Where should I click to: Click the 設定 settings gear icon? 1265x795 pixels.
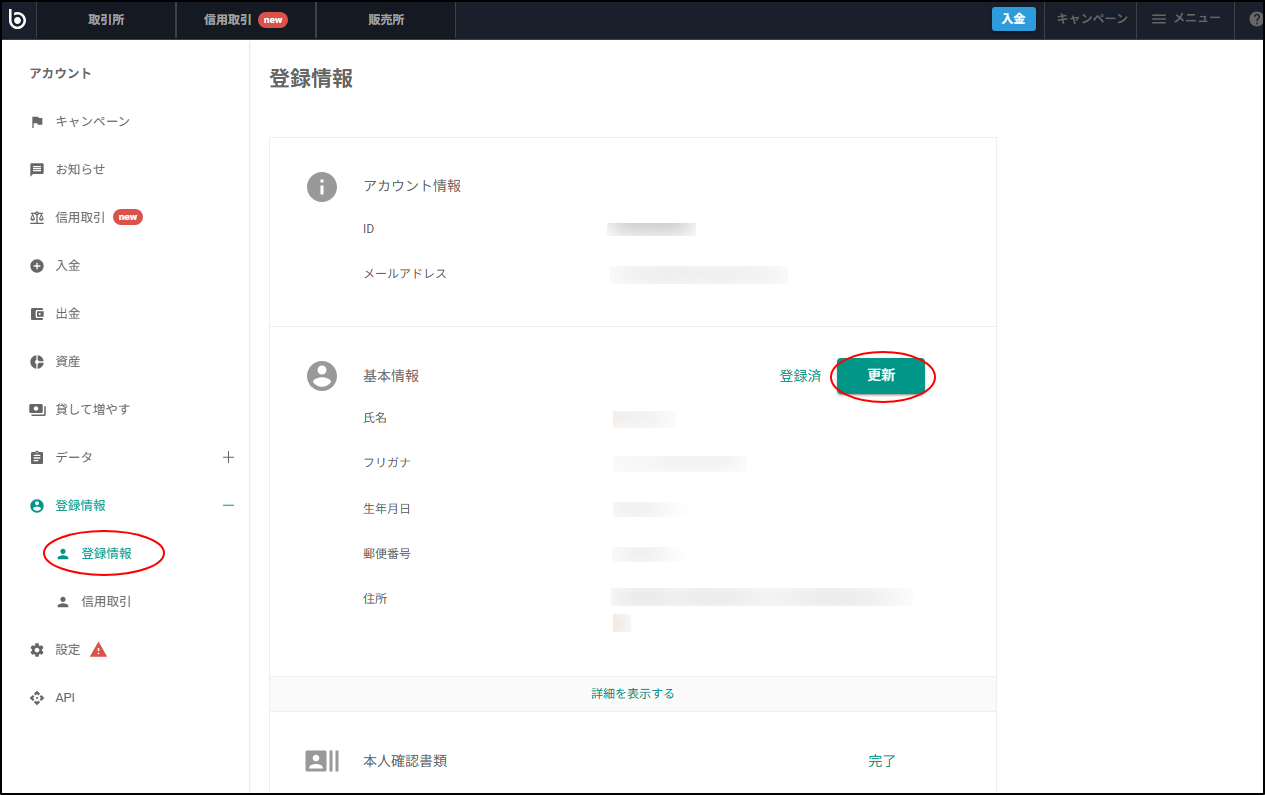[x=36, y=649]
